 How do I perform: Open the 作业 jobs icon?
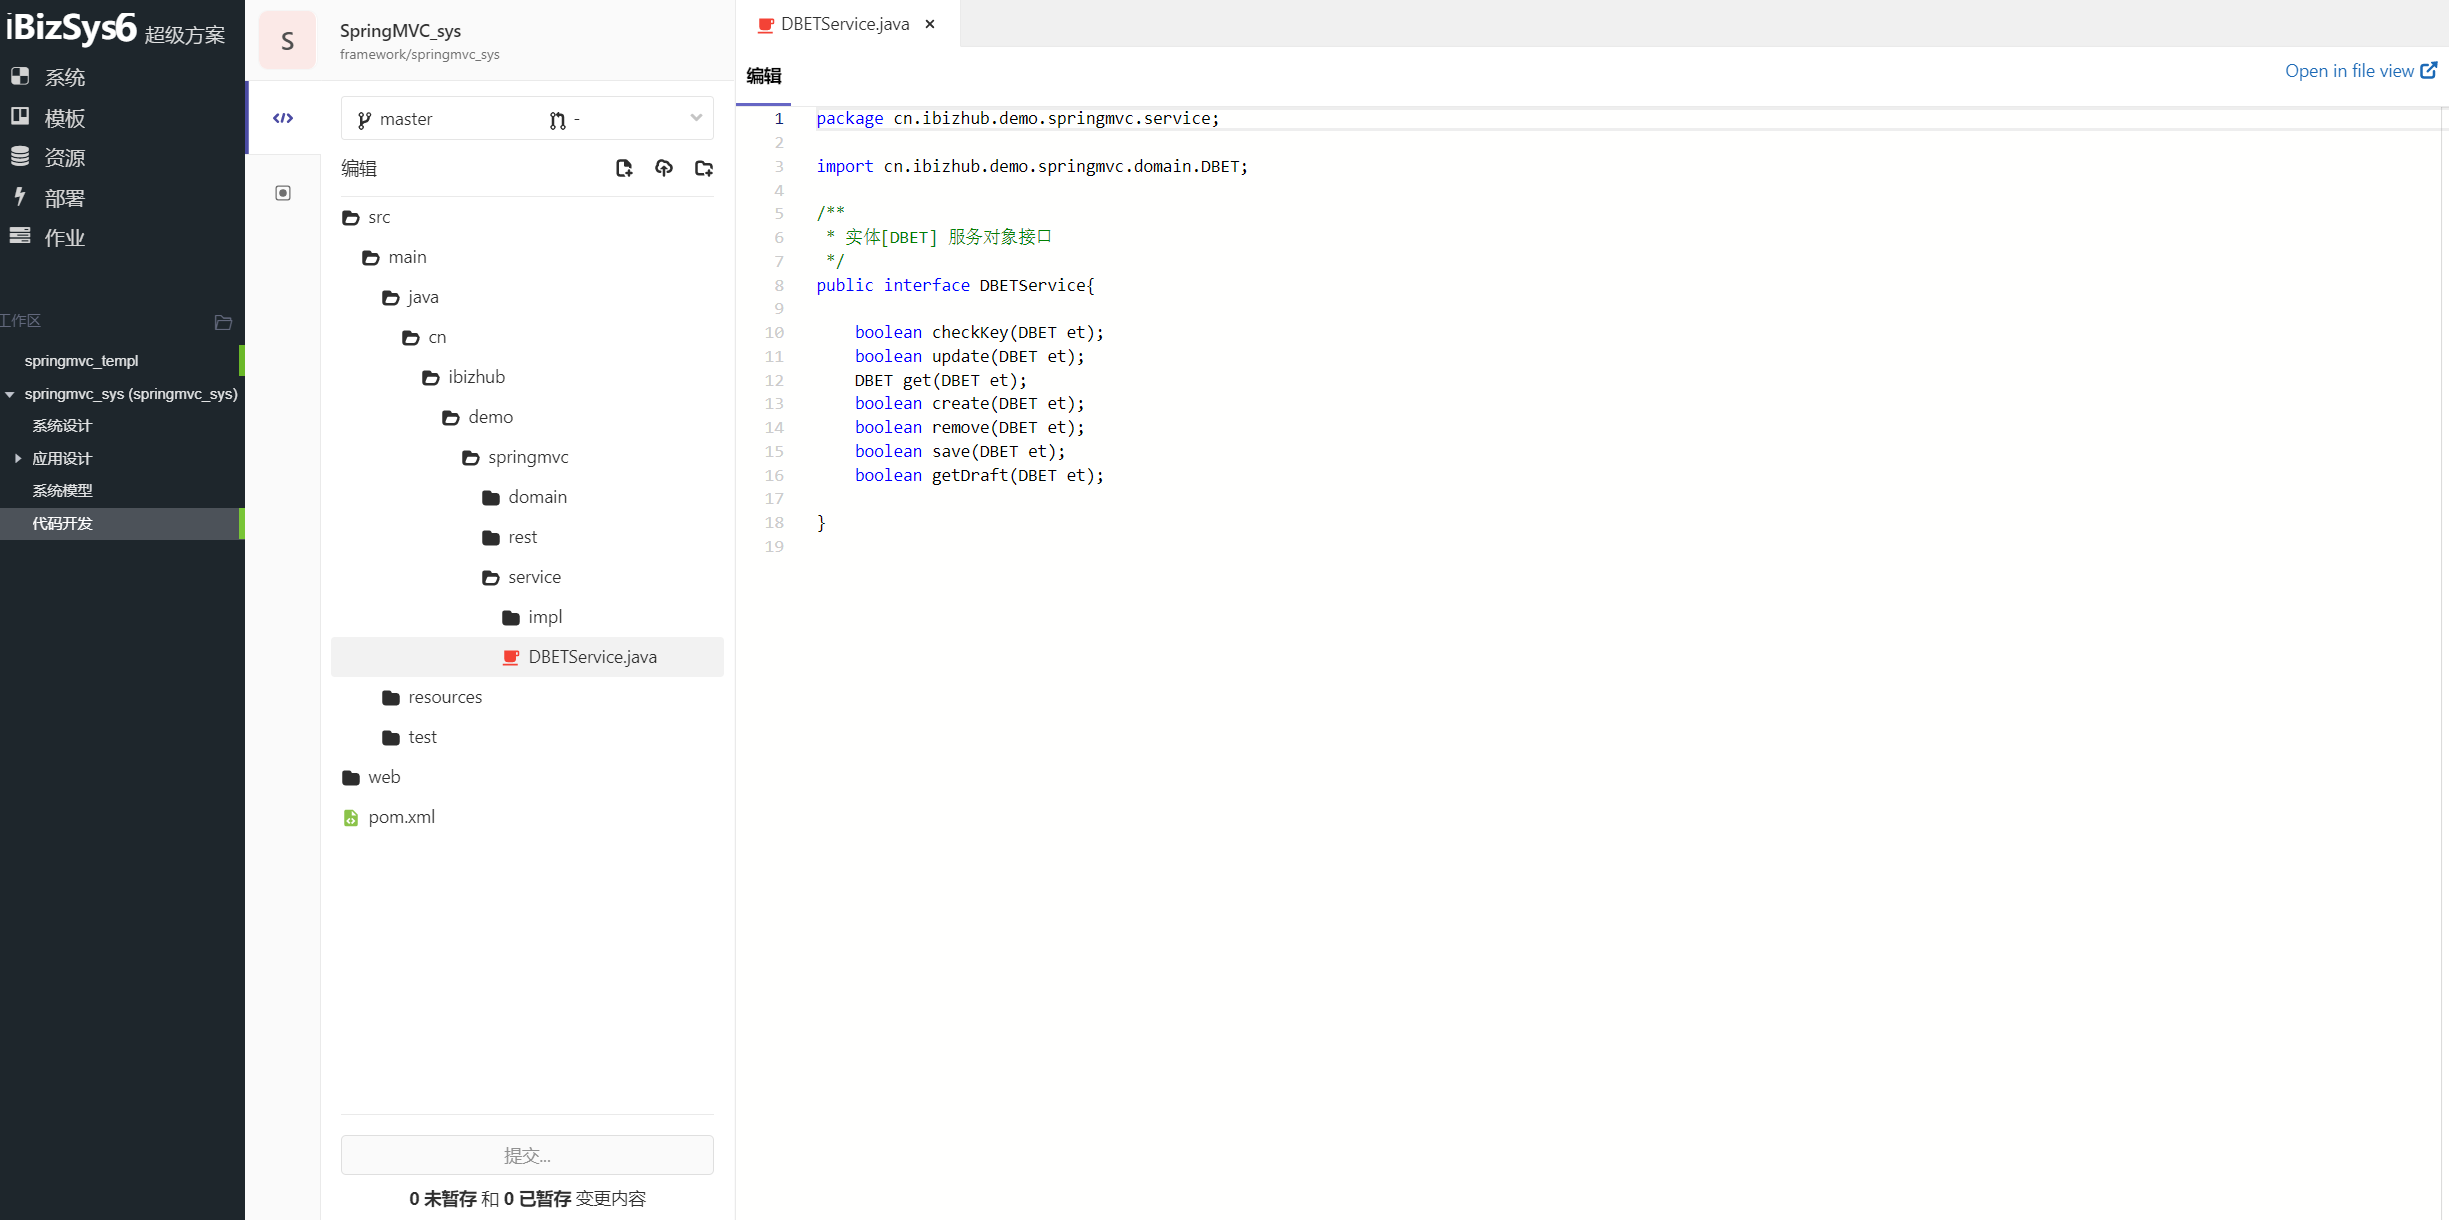(x=20, y=236)
